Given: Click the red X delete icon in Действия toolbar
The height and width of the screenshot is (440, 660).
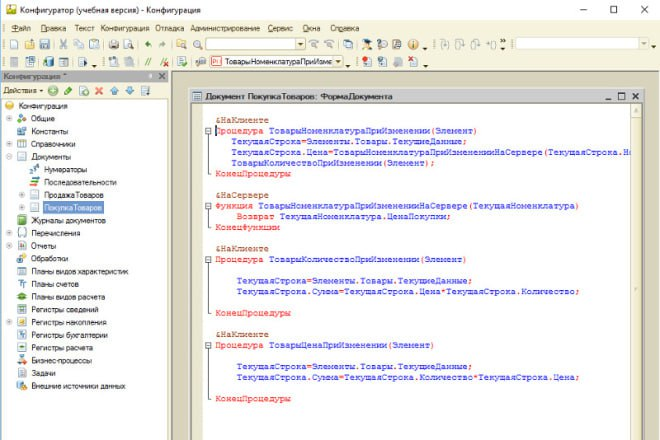Looking at the screenshot, I should coord(99,91).
